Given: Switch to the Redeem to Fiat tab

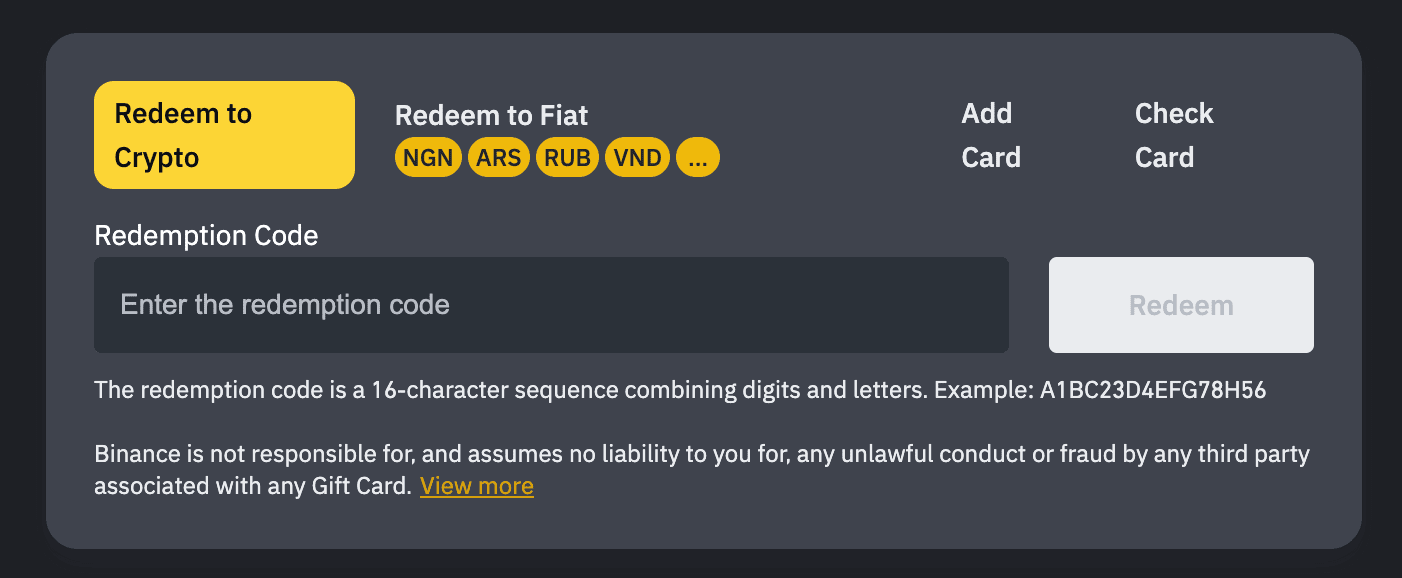Looking at the screenshot, I should coord(491,116).
